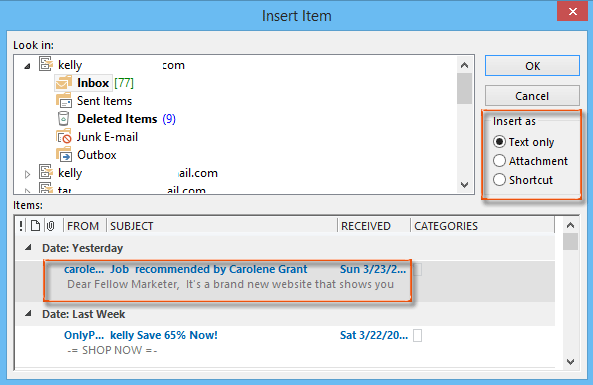Choose the Attachment radio option
Screen dimensions: 593x385
499,161
